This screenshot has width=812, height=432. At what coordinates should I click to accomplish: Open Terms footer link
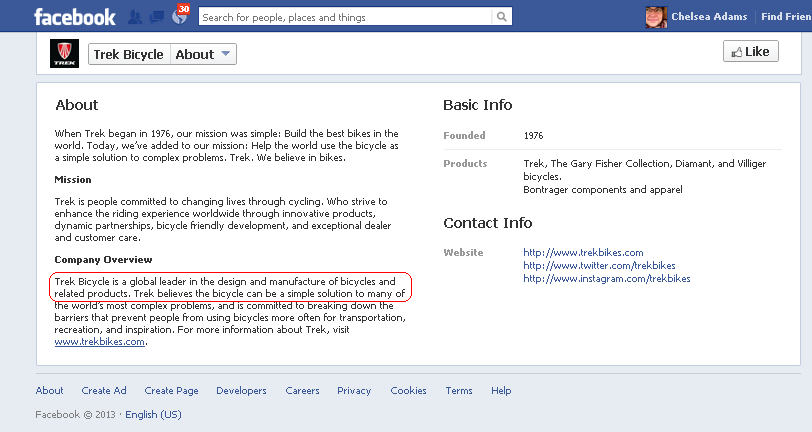point(459,391)
